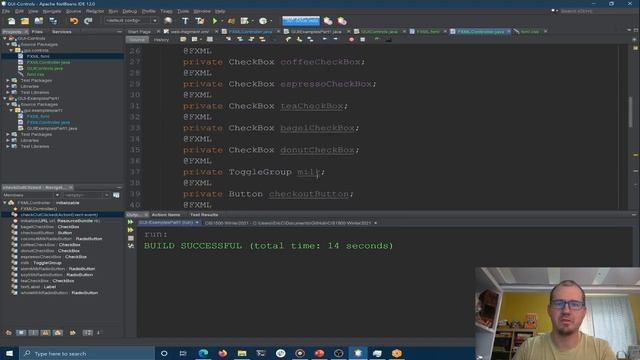Viewport: 640px width, 360px height.
Task: Click the Debug Project icon
Action: point(231,21)
